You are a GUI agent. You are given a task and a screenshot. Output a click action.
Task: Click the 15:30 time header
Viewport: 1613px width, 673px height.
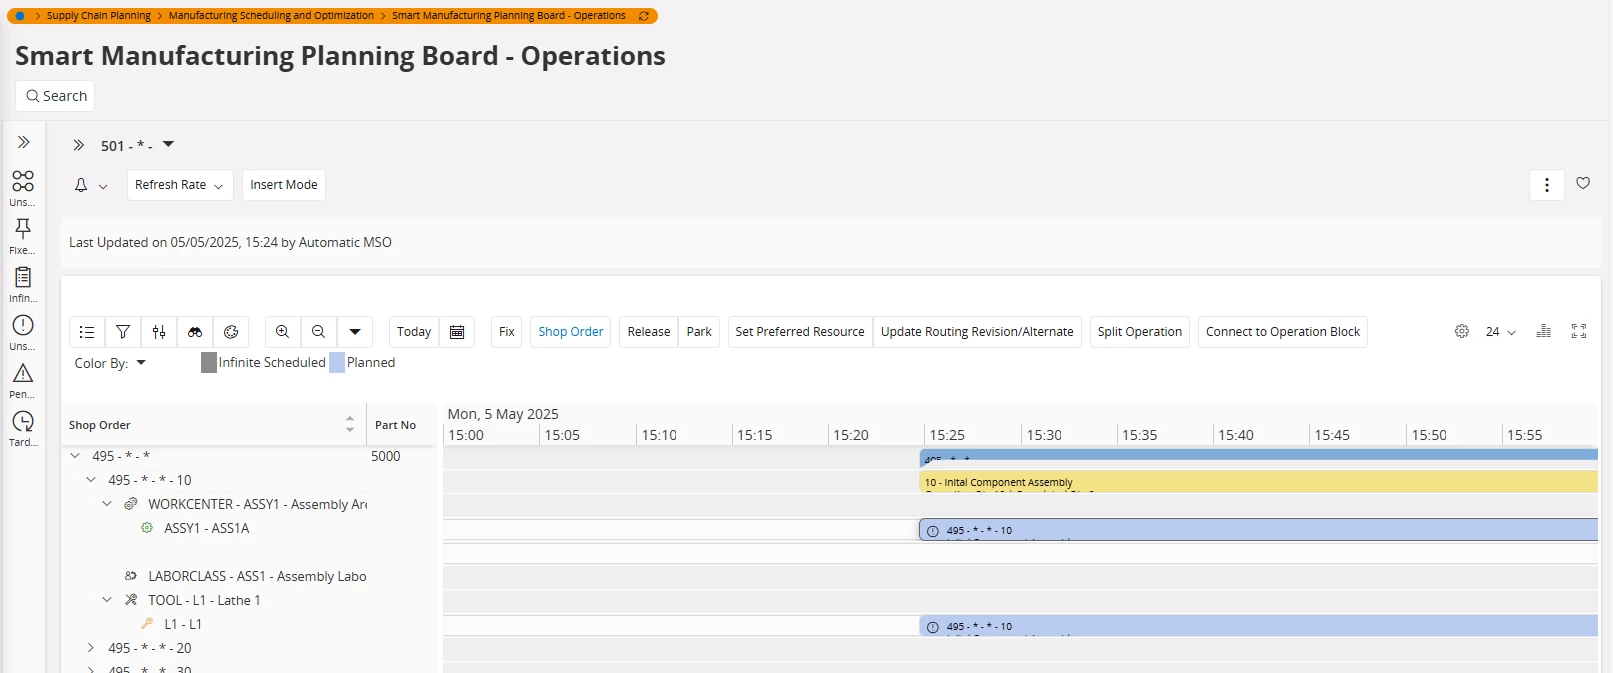pos(1044,435)
